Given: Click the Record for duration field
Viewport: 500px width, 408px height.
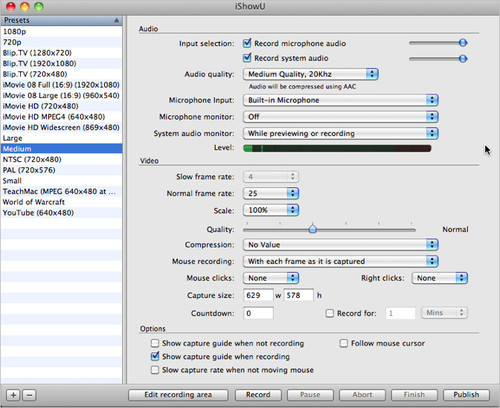Looking at the screenshot, I should pyautogui.click(x=400, y=313).
